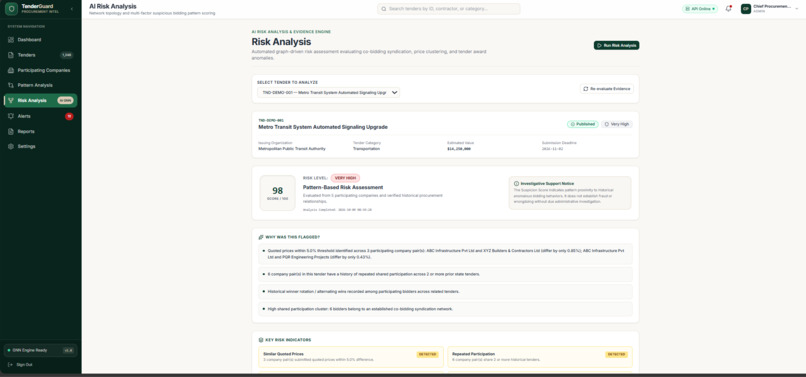Click the Transportation category value

coord(366,149)
